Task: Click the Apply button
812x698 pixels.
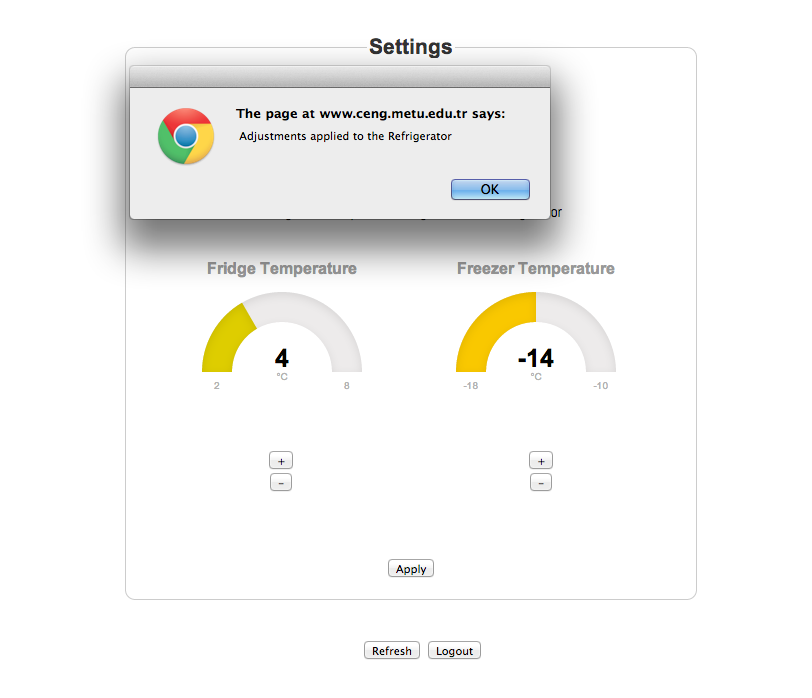Action: coord(411,569)
